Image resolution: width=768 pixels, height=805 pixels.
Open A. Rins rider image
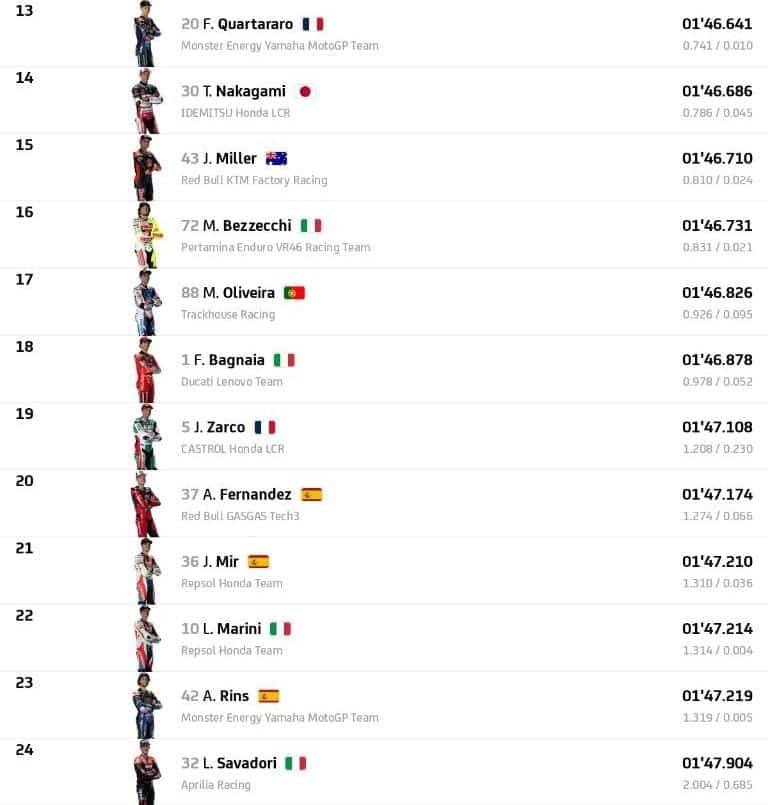(146, 705)
